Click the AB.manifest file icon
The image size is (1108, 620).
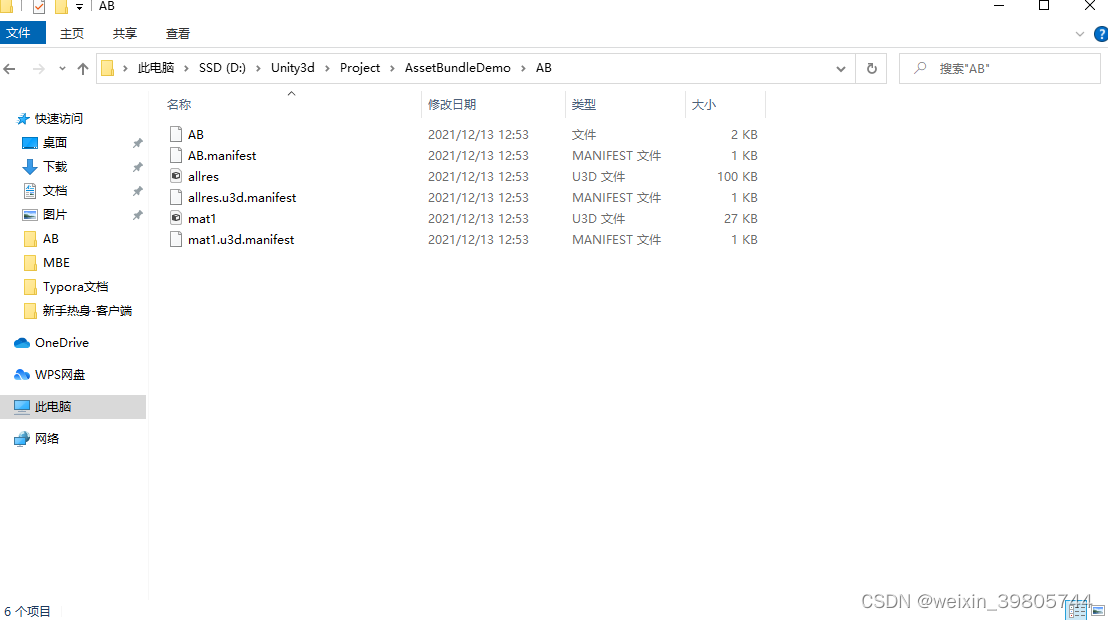pyautogui.click(x=176, y=155)
